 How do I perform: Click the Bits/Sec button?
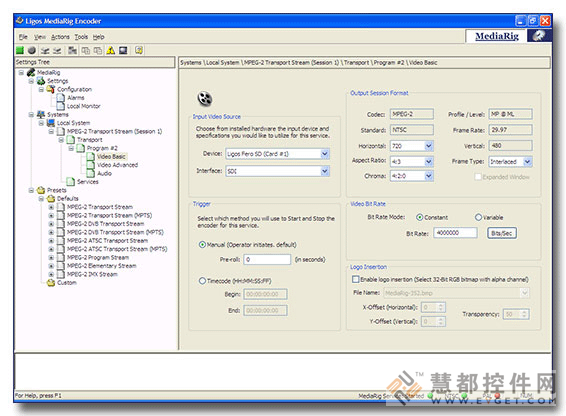pyautogui.click(x=502, y=233)
